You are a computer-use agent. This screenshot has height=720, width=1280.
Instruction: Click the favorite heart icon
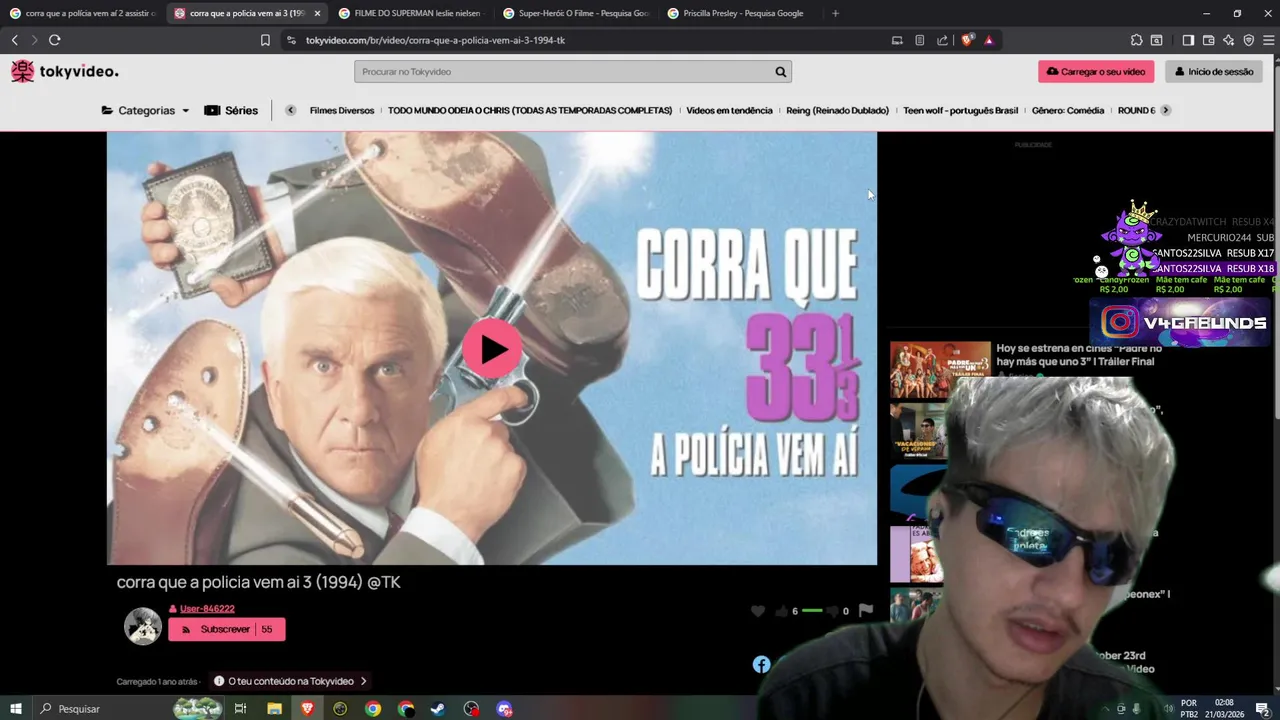click(x=758, y=611)
